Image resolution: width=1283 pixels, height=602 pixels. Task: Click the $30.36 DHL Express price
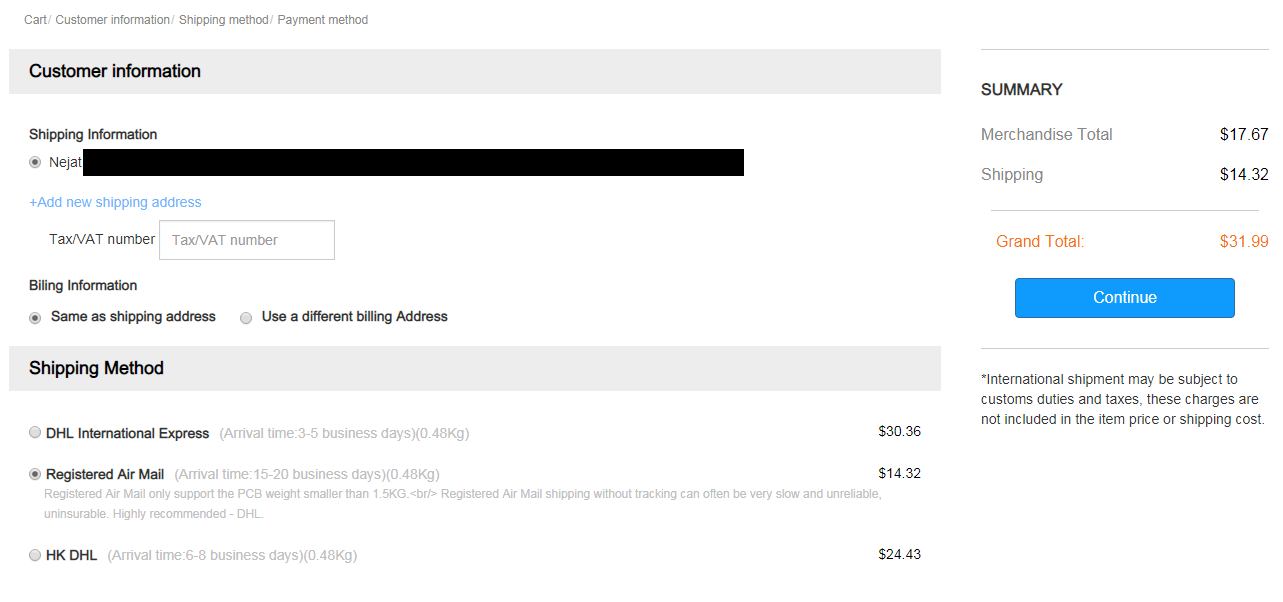(x=899, y=432)
